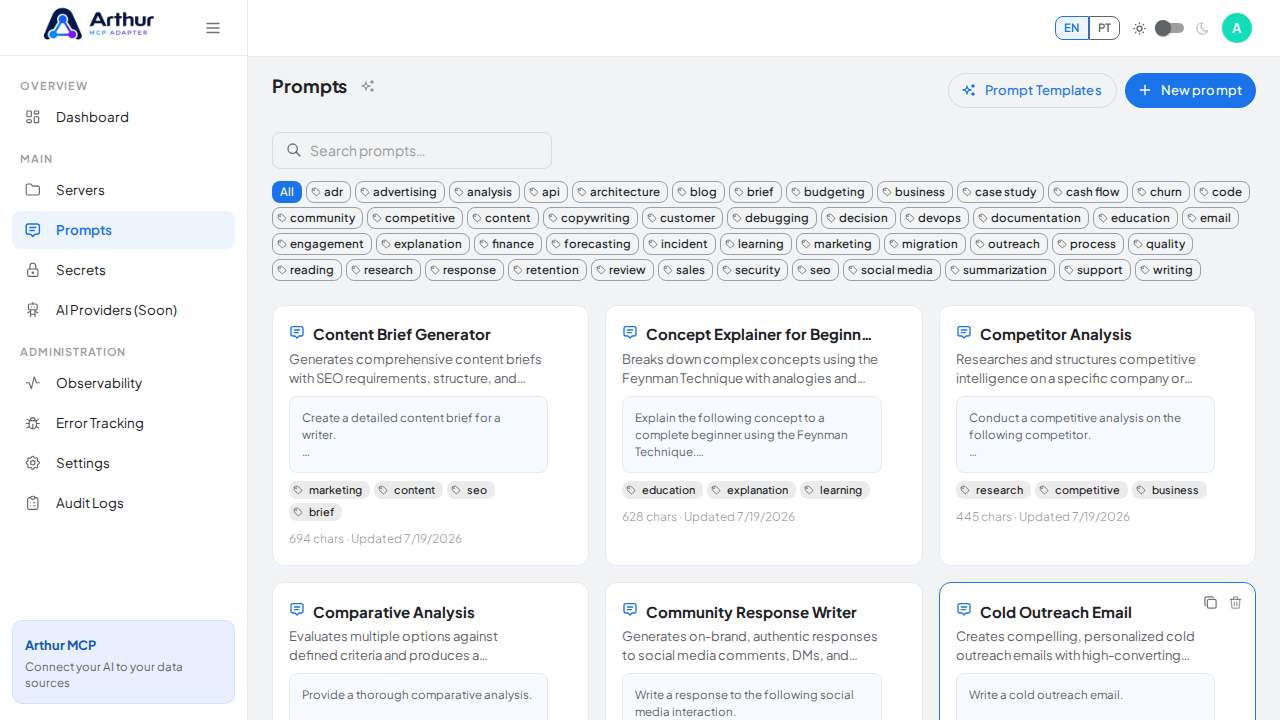Viewport: 1280px width, 720px height.
Task: Filter by the copywriting tag
Action: (590, 218)
